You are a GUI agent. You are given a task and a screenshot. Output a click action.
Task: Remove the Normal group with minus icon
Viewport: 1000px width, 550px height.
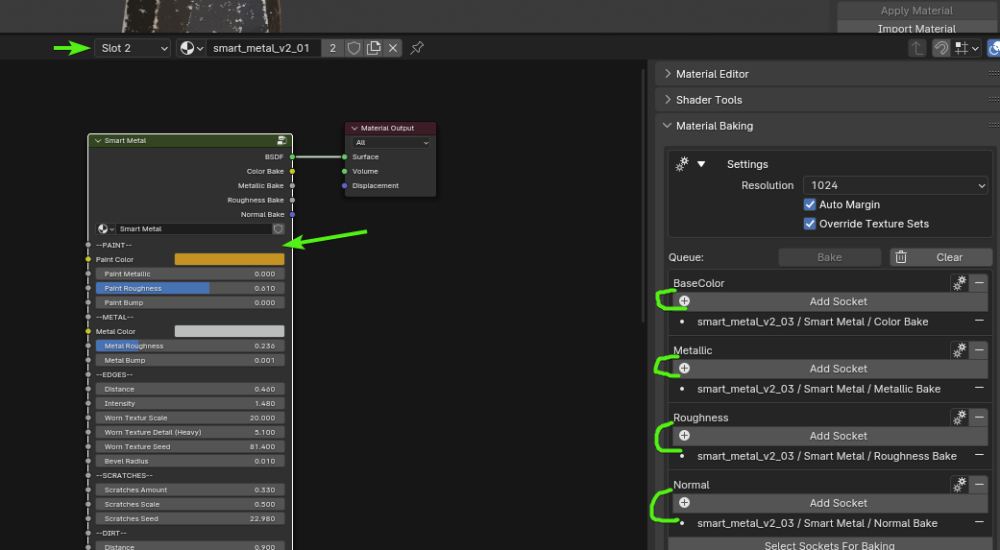click(979, 485)
